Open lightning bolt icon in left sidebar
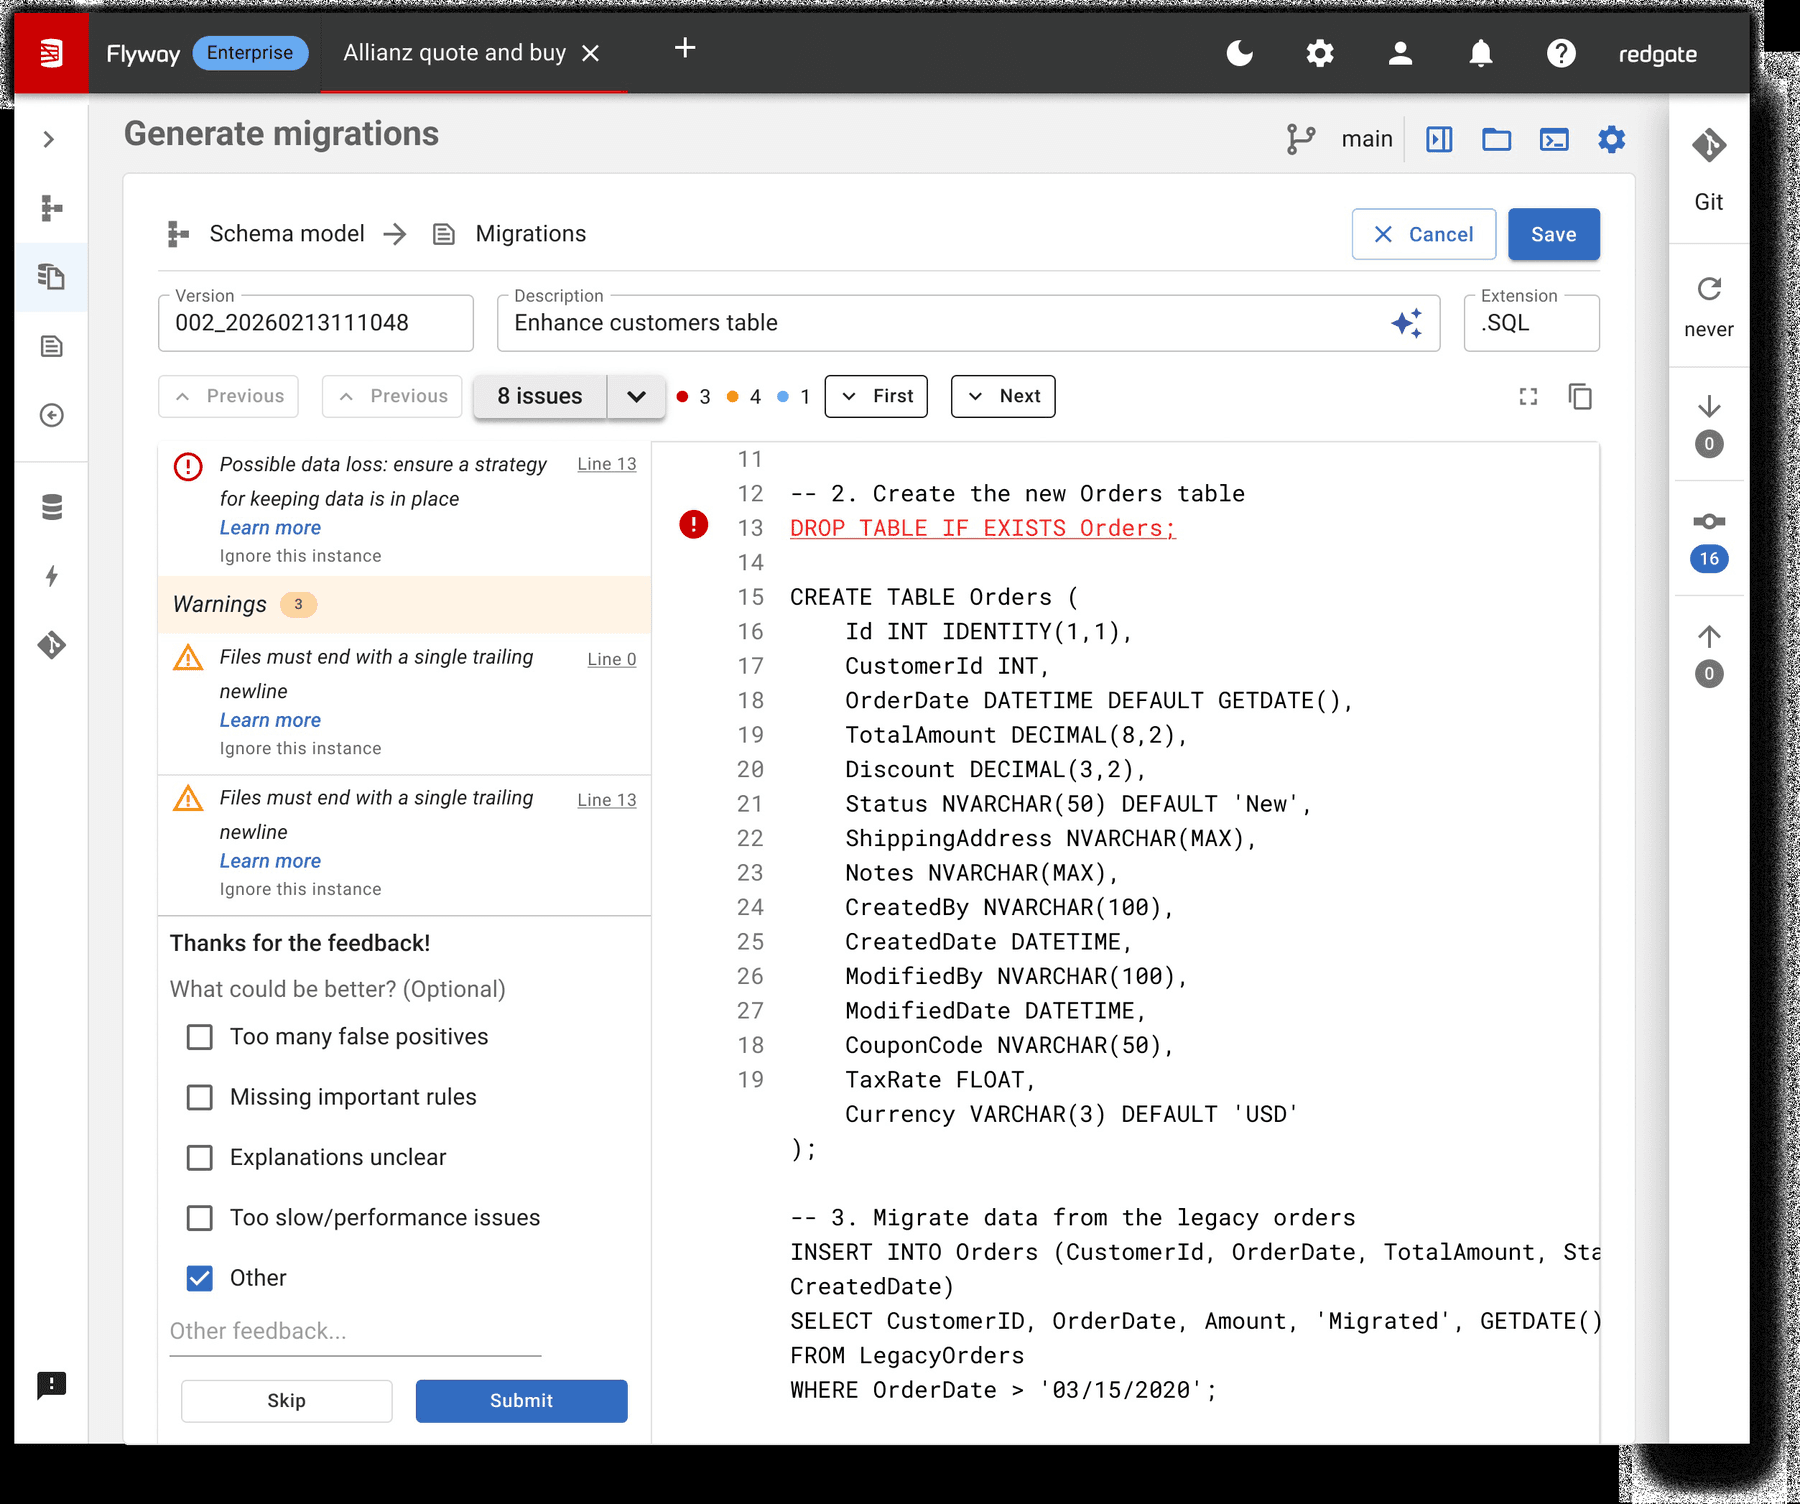The height and width of the screenshot is (1504, 1800). point(51,576)
